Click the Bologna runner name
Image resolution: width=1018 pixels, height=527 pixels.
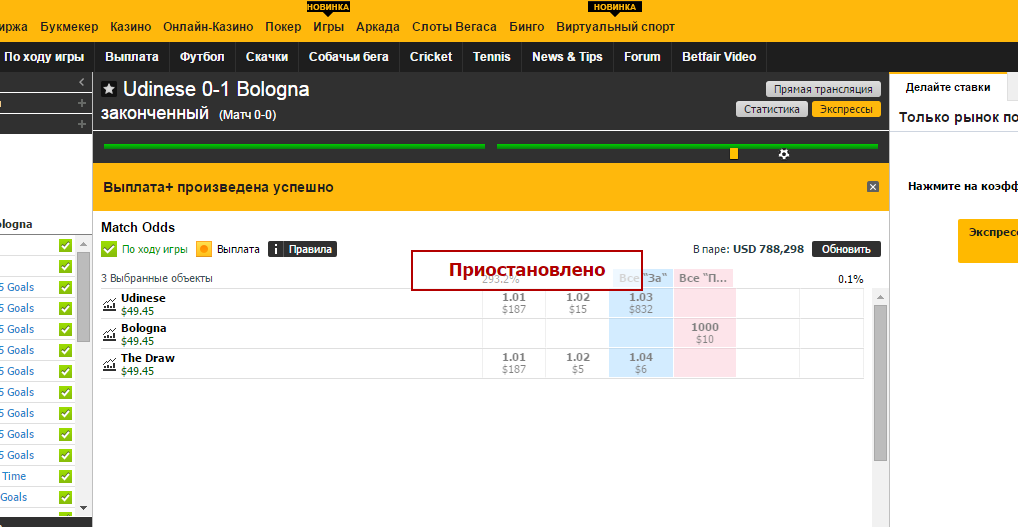point(143,328)
